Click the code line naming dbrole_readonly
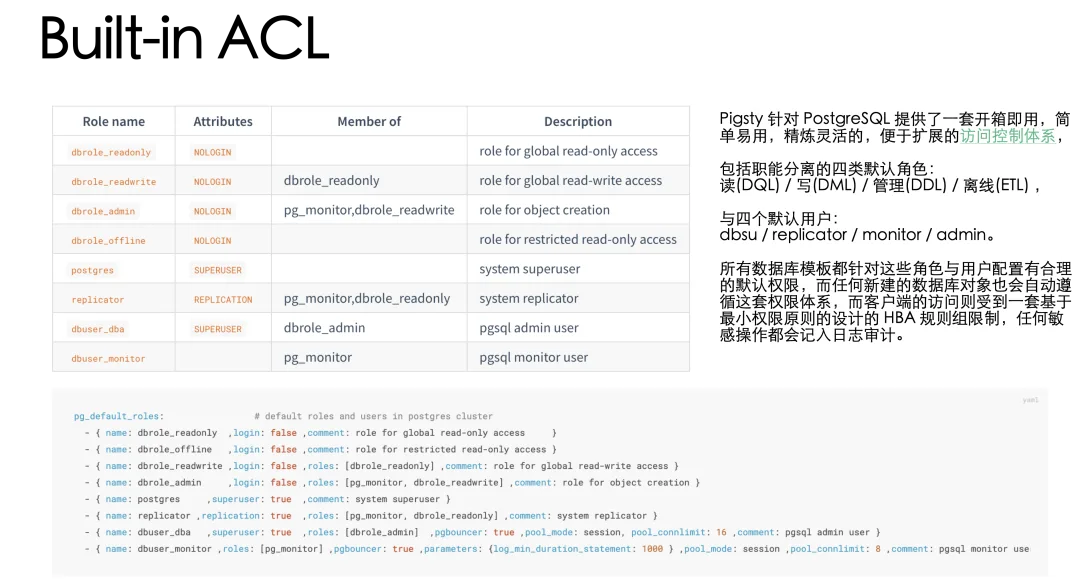This screenshot has width=1080, height=585. pos(320,433)
